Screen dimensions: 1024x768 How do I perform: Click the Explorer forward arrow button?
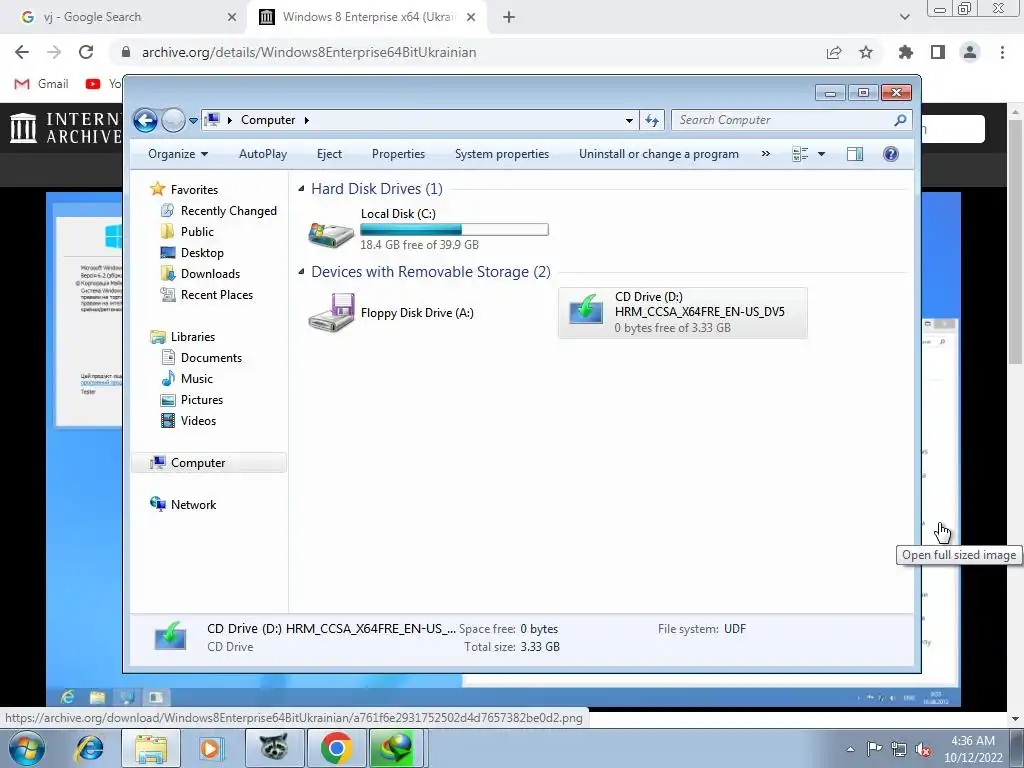[172, 120]
